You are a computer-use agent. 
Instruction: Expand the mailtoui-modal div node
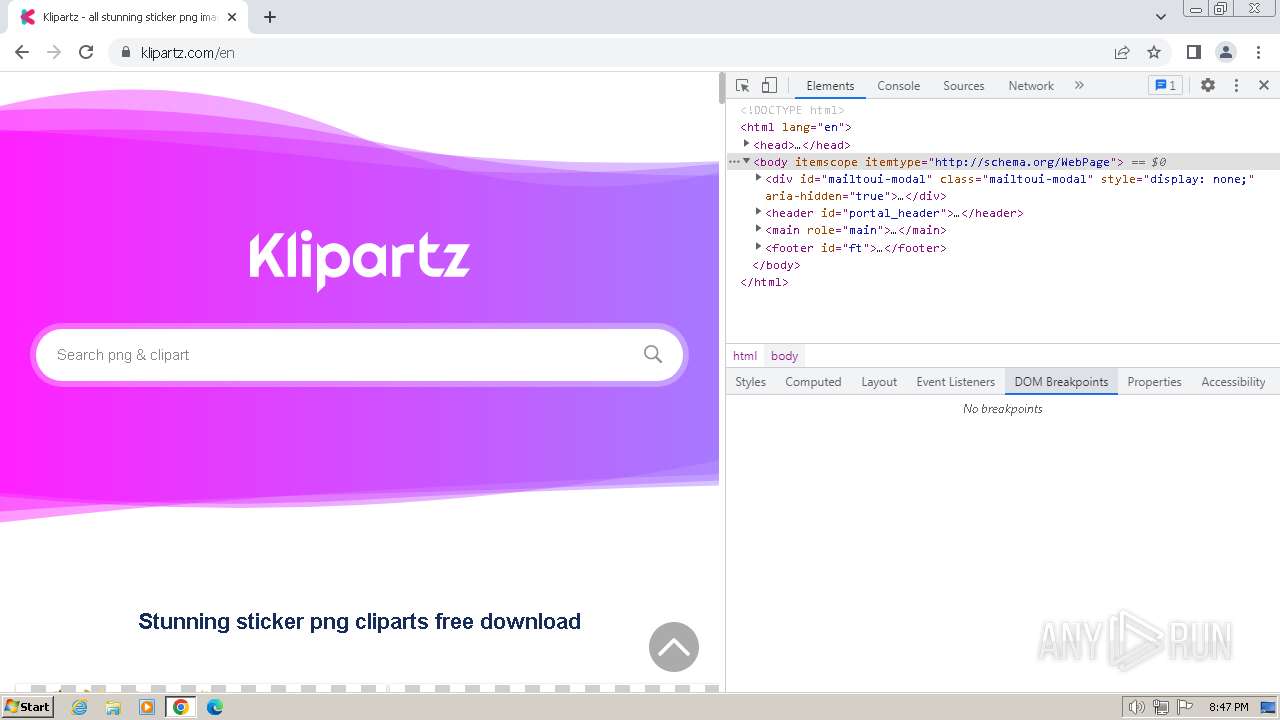758,178
